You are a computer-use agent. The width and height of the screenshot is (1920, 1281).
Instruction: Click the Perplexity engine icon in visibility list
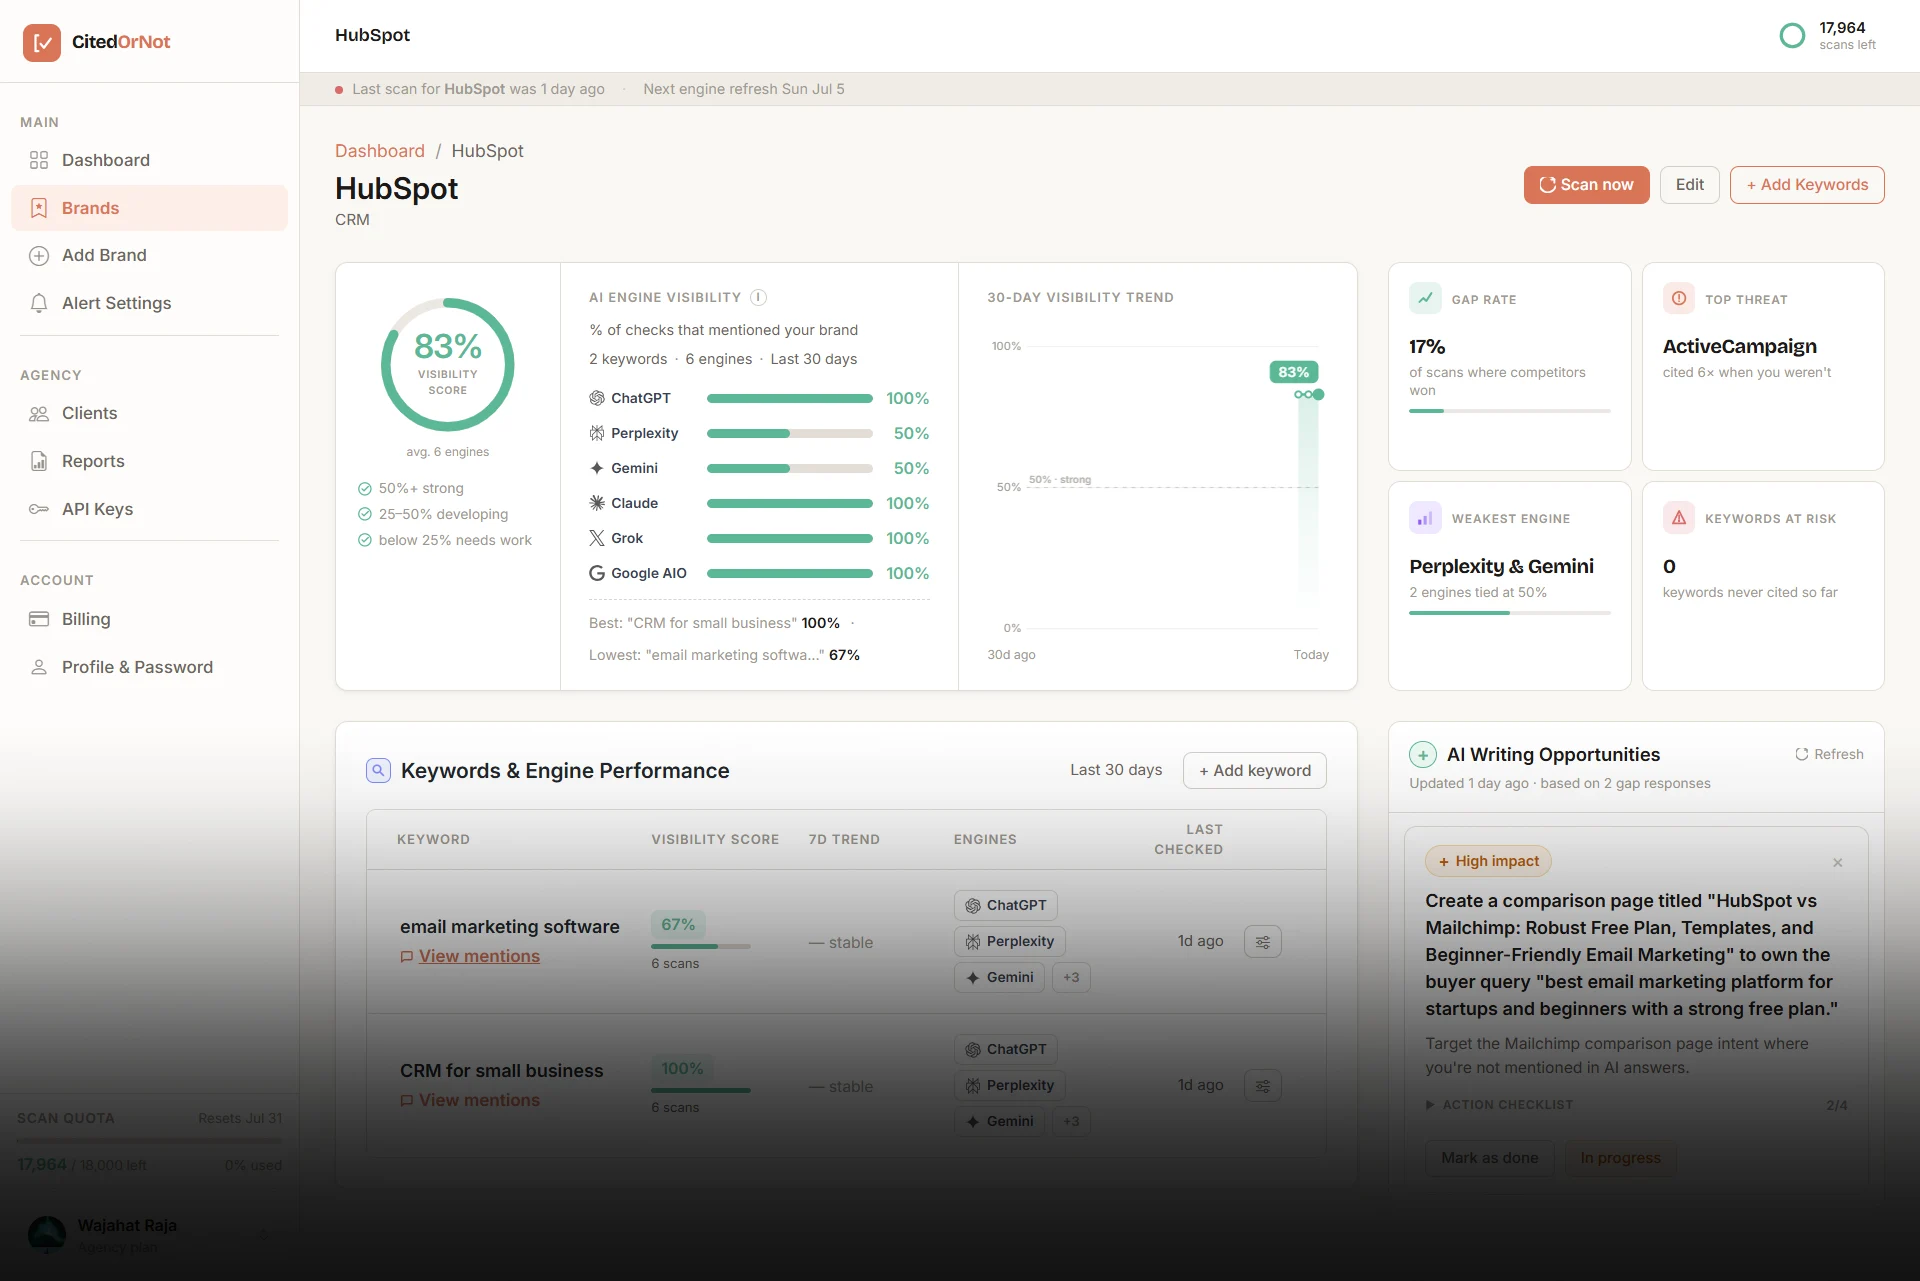(597, 433)
